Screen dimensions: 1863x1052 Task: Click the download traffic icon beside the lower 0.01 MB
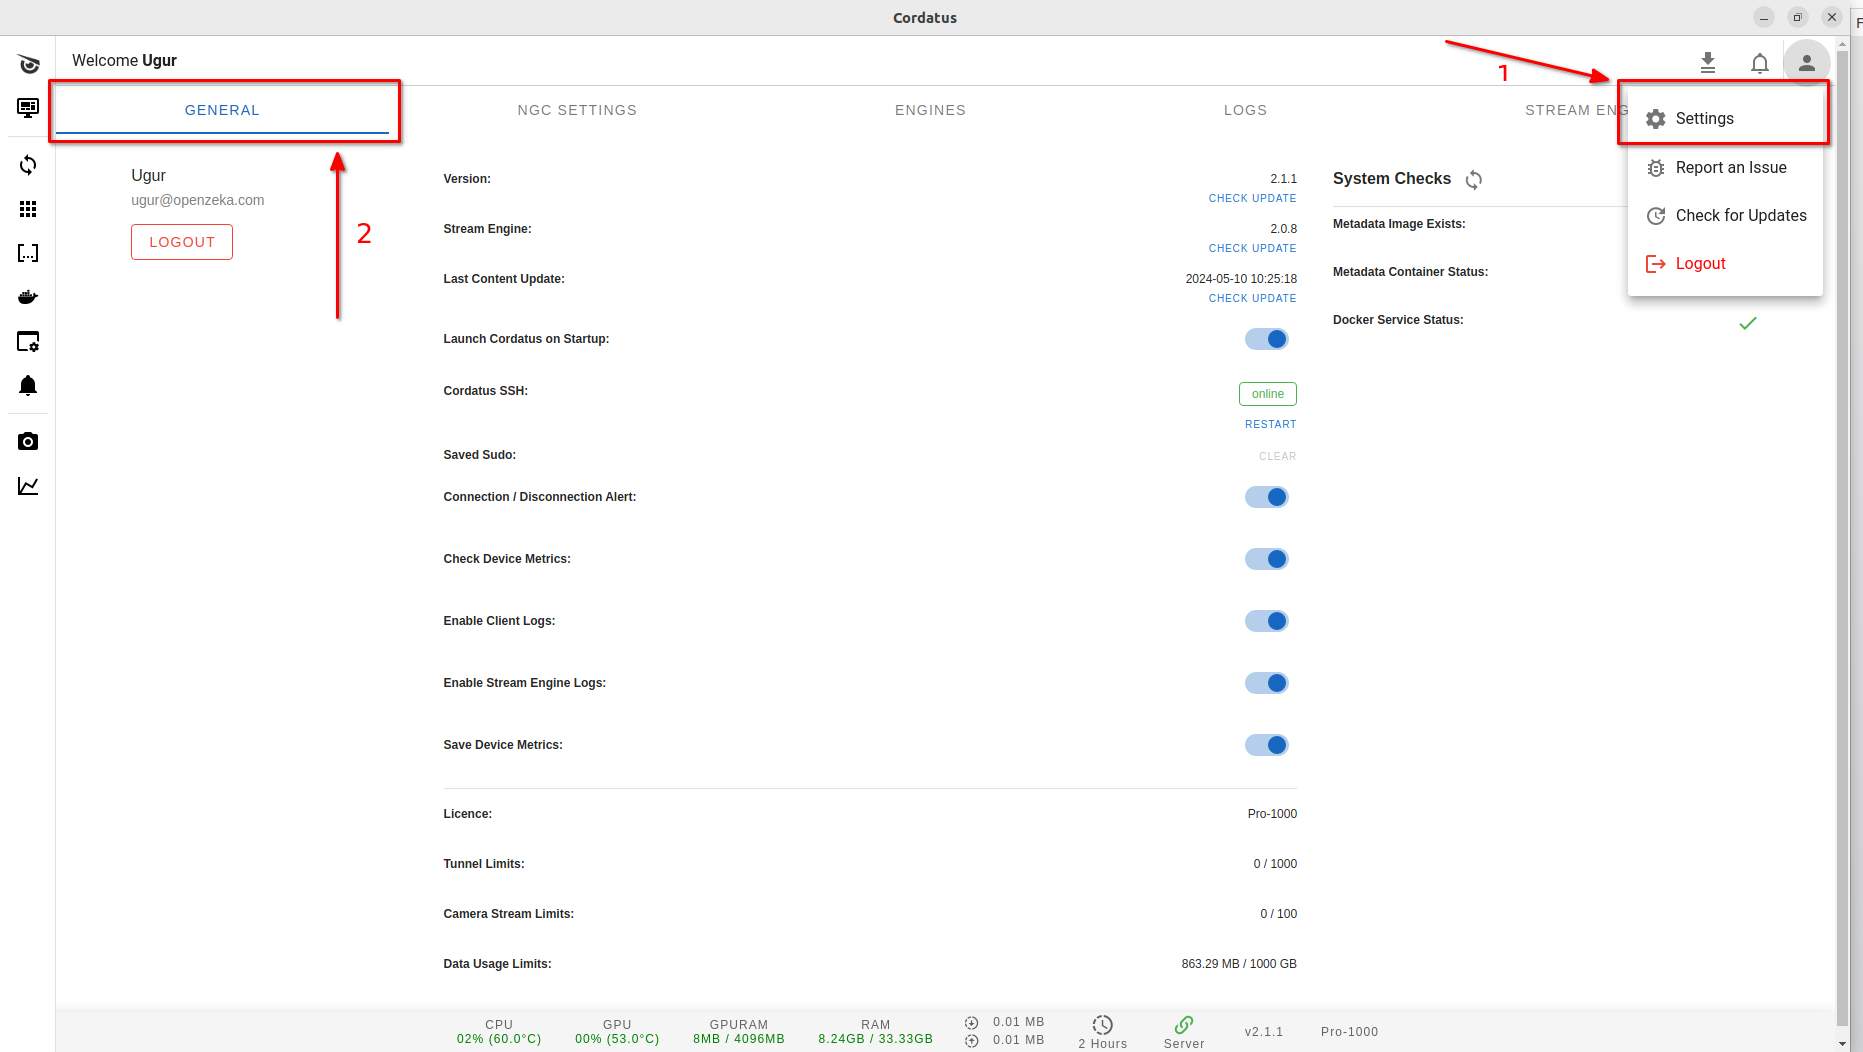971,1041
